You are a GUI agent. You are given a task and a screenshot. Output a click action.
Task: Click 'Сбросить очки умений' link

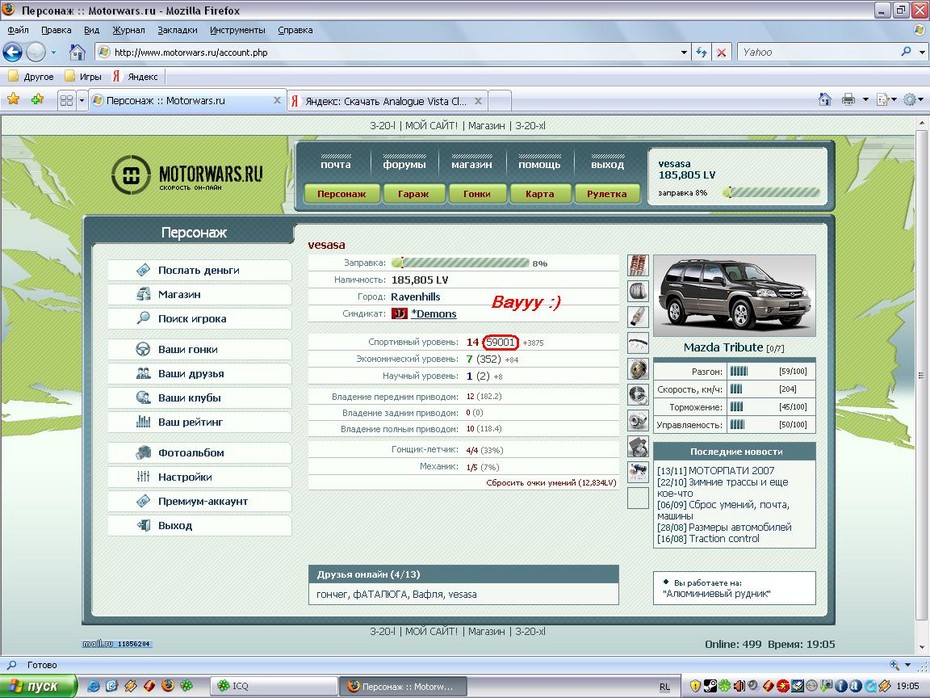[551, 483]
